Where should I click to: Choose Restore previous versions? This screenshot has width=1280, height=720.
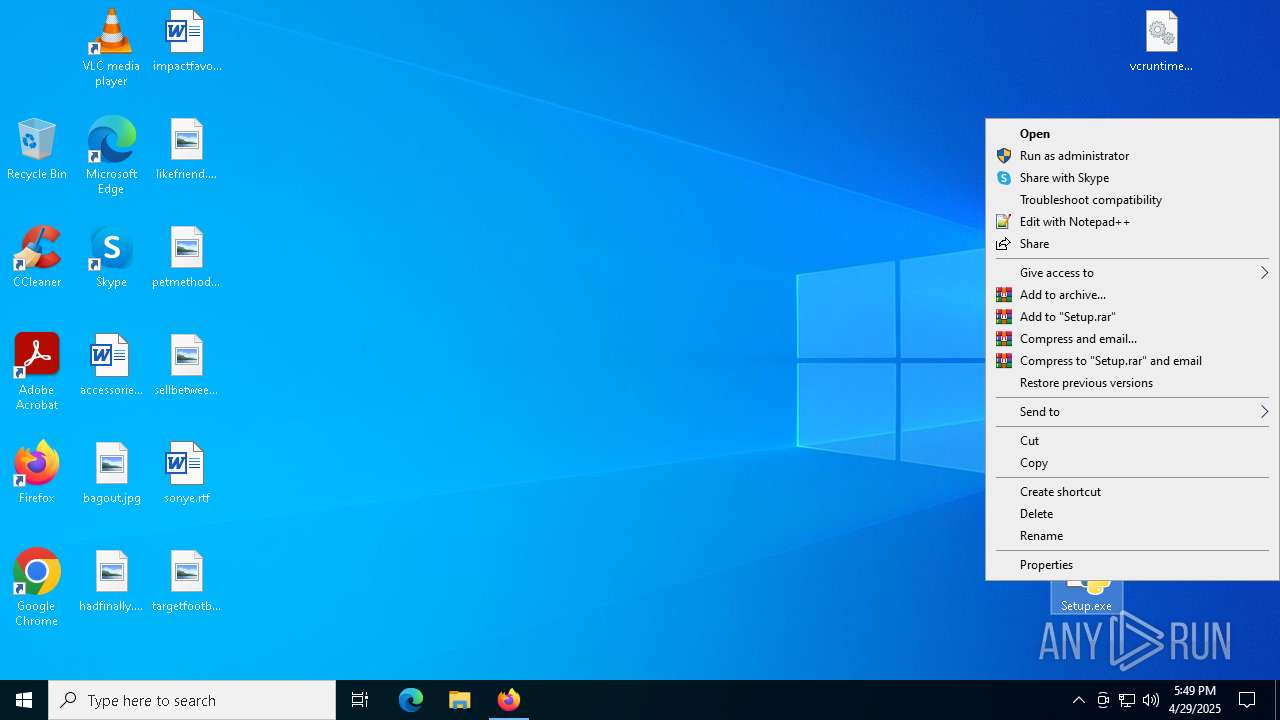(x=1132, y=383)
